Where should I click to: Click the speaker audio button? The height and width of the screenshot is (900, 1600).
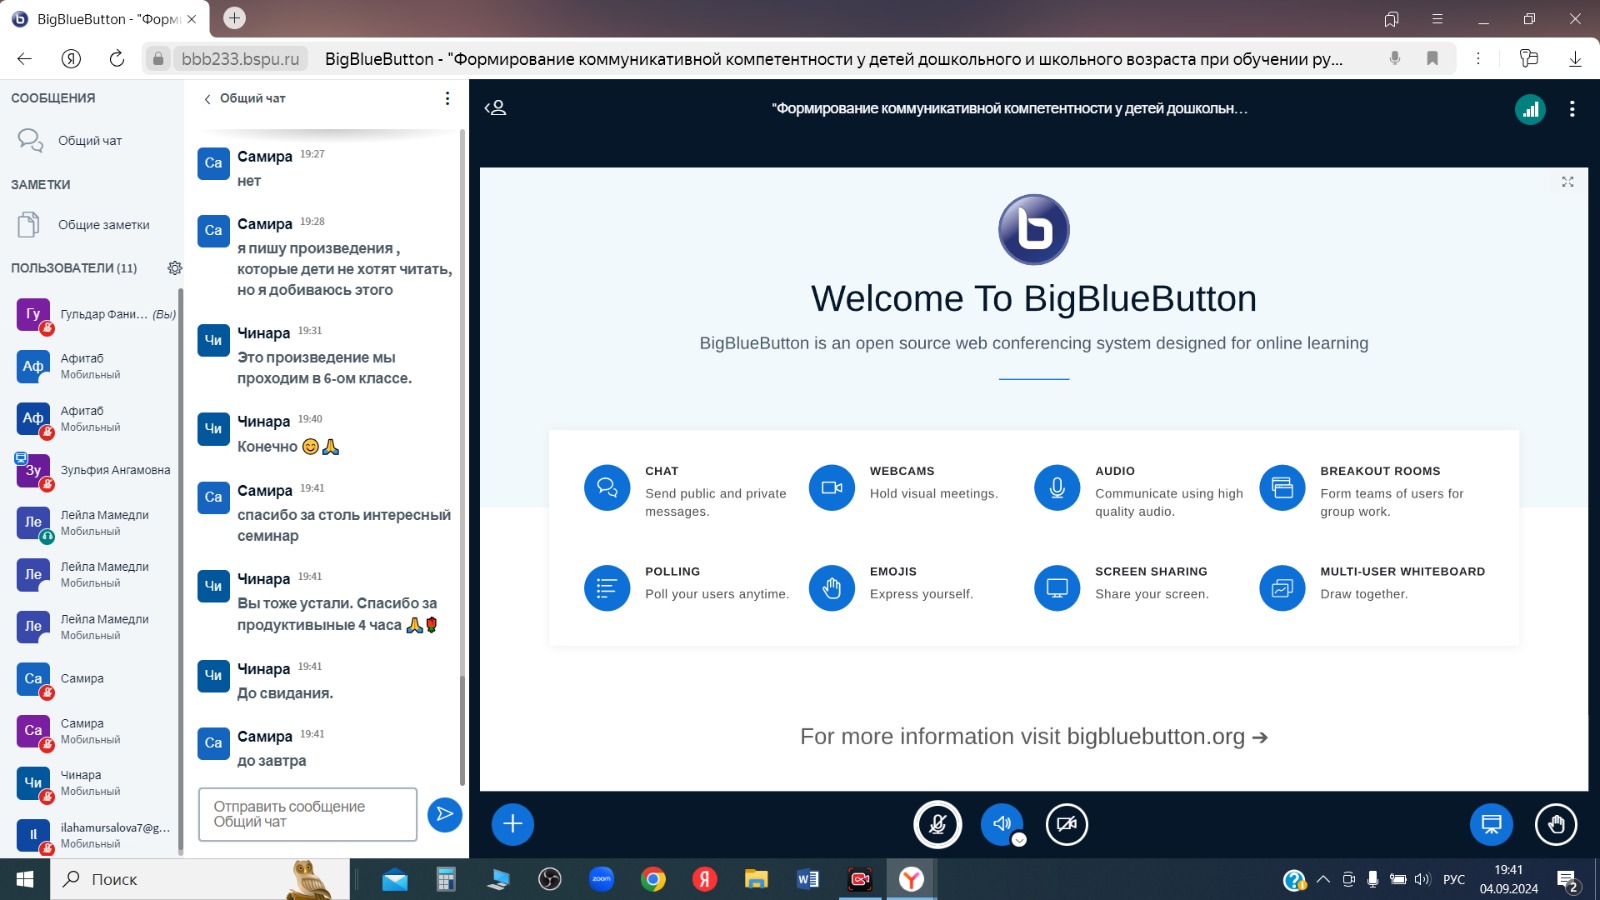pos(1002,824)
